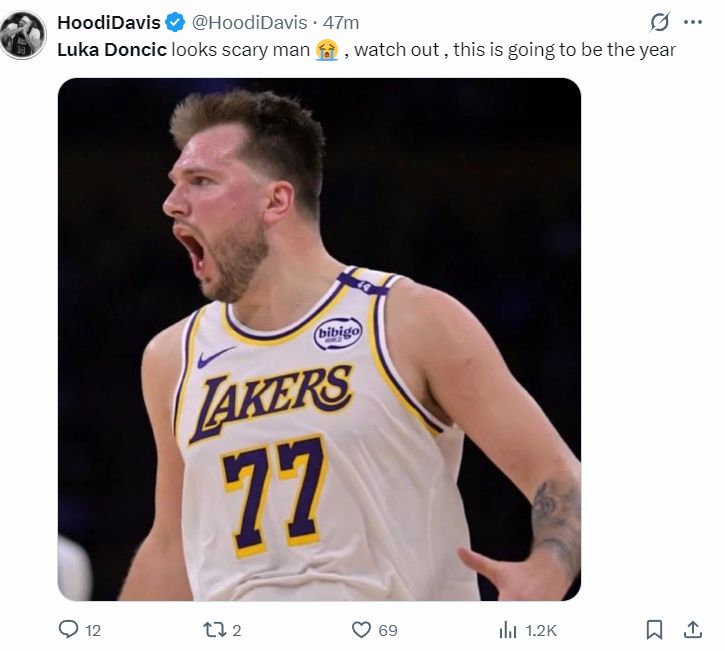Open the 47m timestamp link
This screenshot has width=725, height=651.
click(341, 23)
